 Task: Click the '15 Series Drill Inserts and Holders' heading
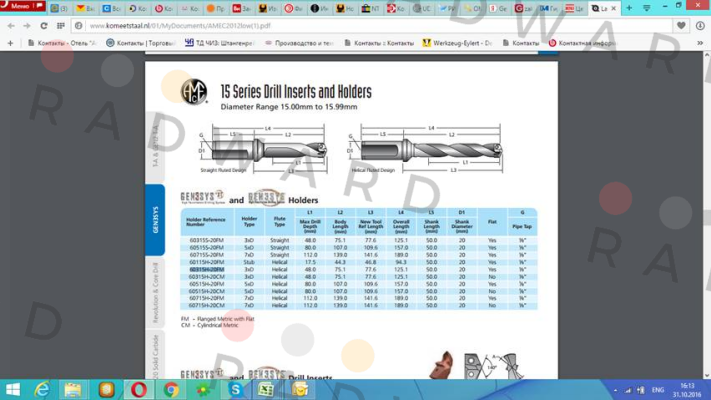click(296, 92)
